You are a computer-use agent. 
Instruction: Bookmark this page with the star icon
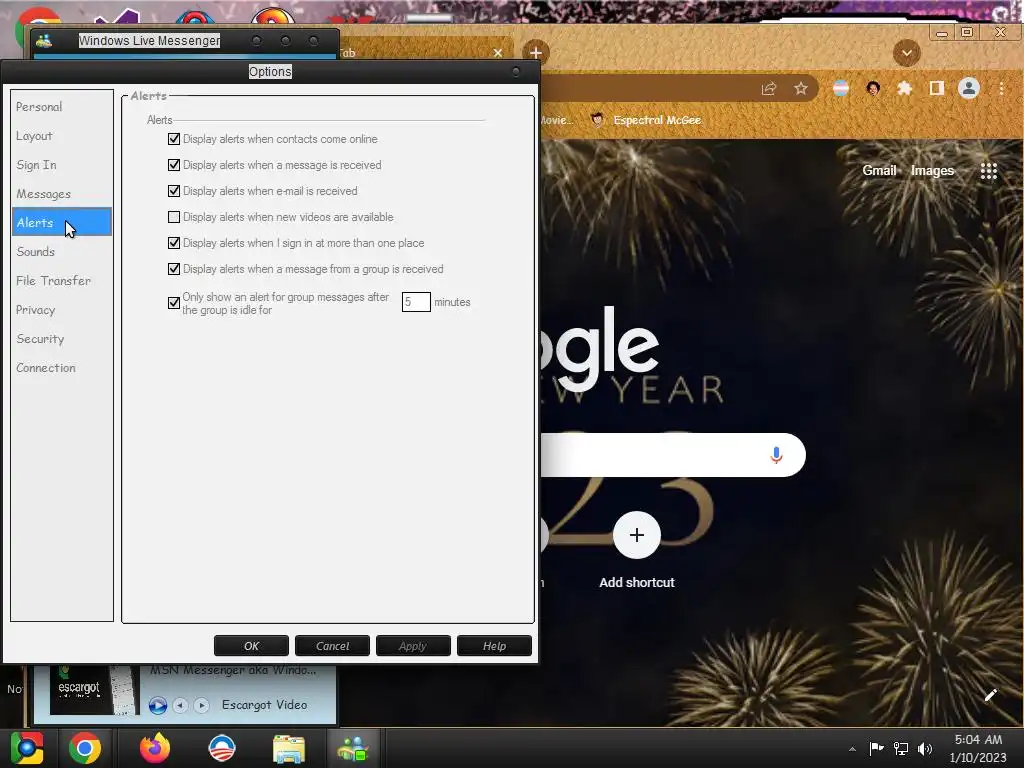point(801,89)
